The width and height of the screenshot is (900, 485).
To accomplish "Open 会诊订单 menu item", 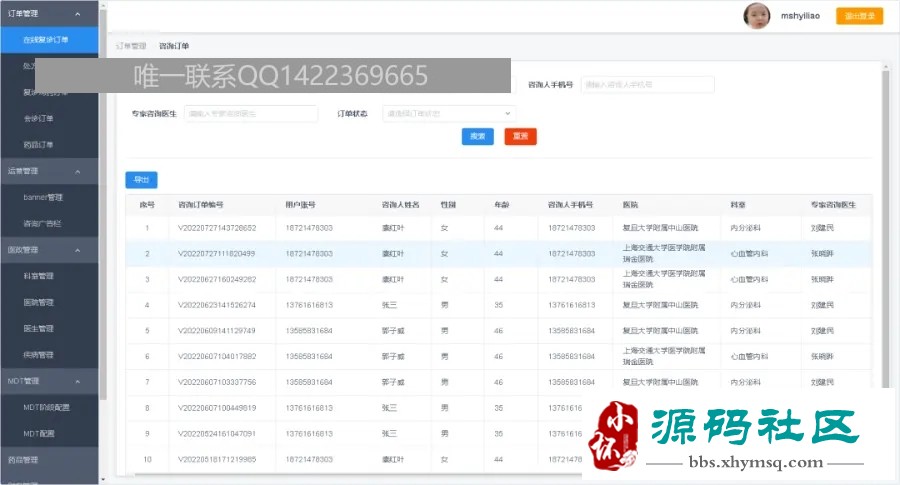I will pos(49,119).
